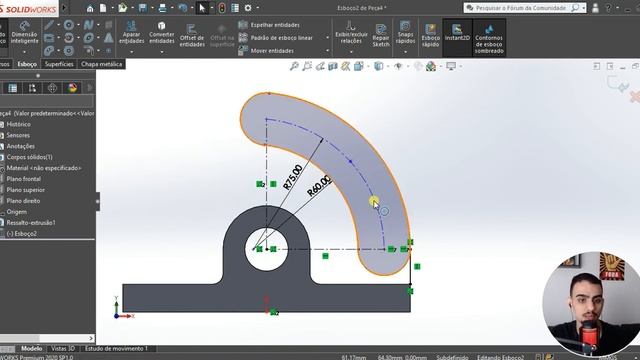Open the Mover entidades dropdown arrow
This screenshot has height=360, width=640.
pyautogui.click(x=327, y=51)
